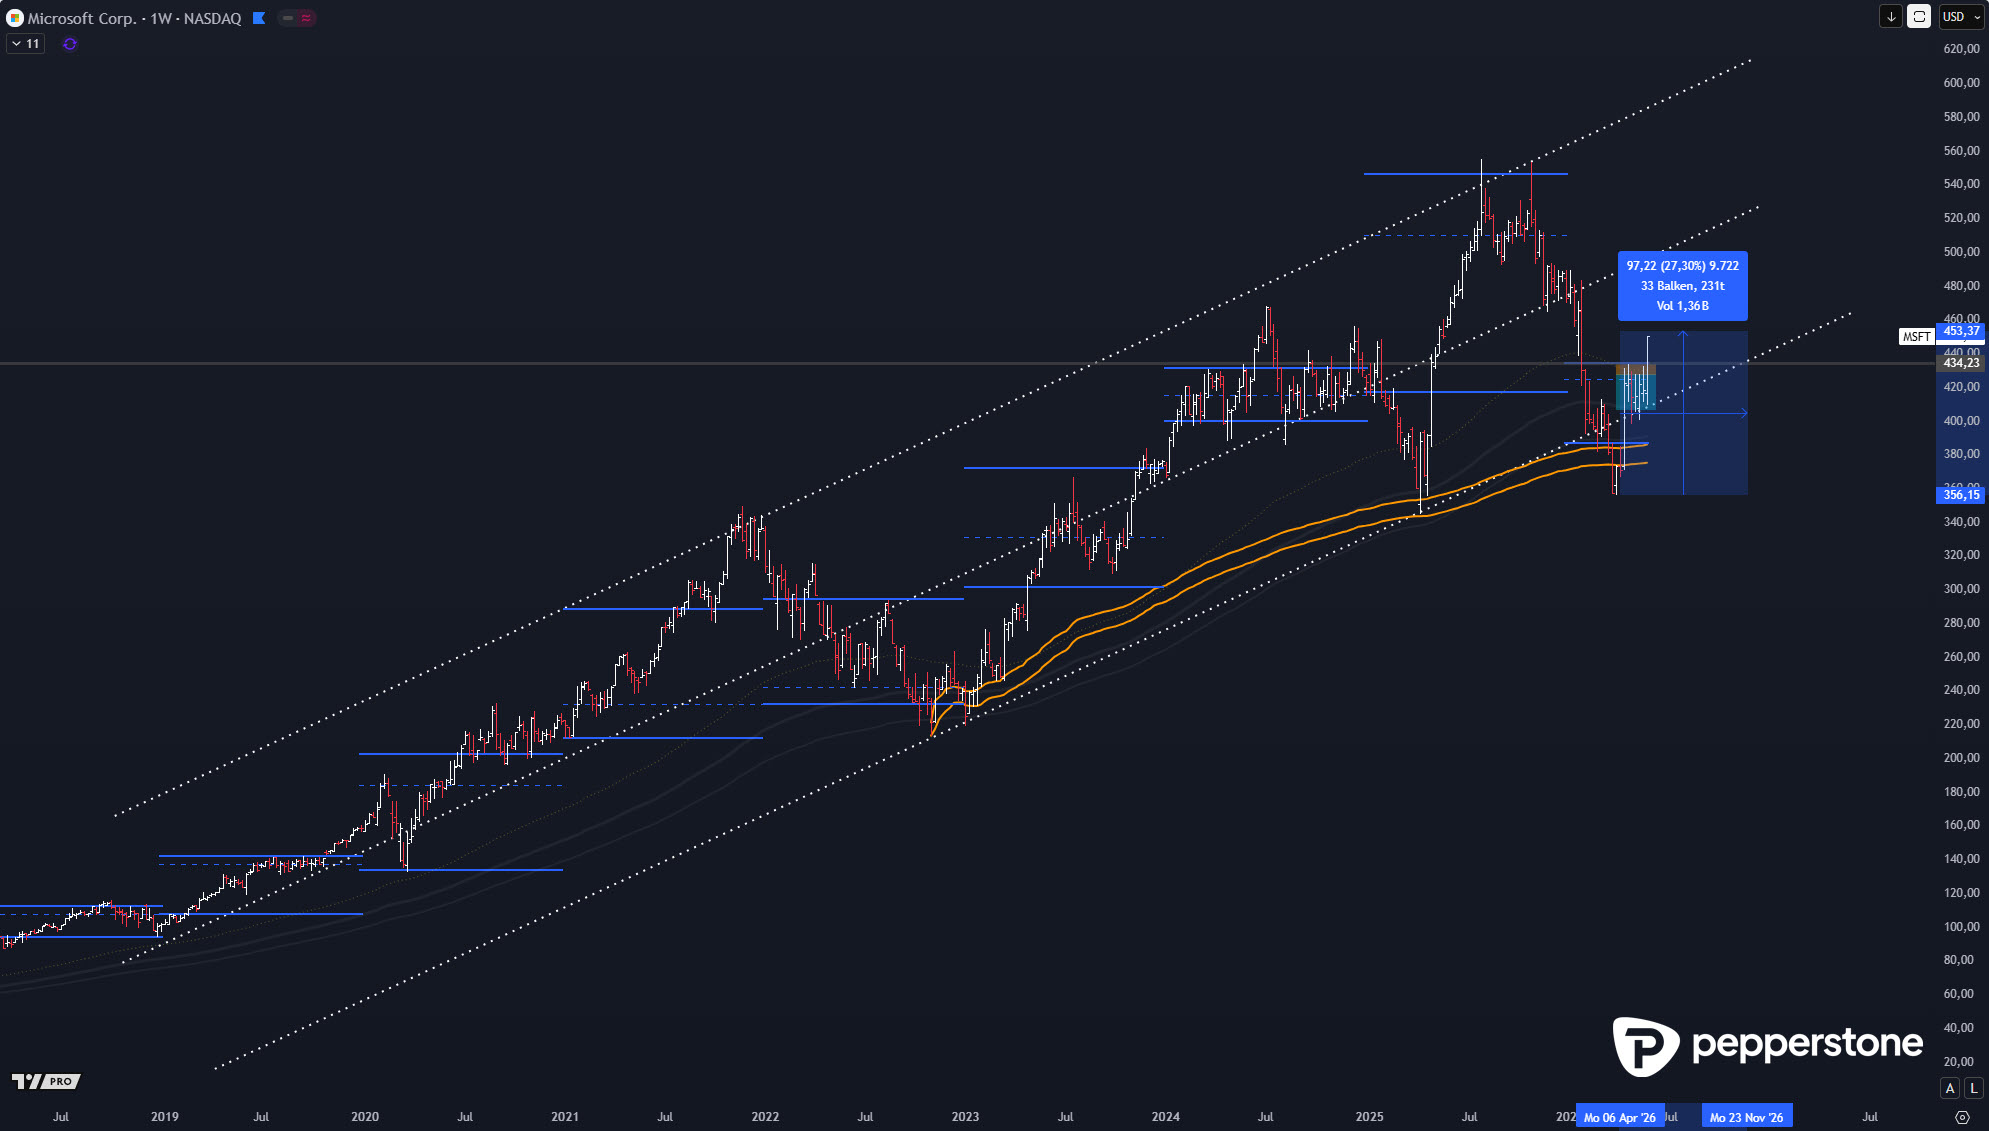Expand the collapsed indicators list showing 11

pyautogui.click(x=26, y=44)
